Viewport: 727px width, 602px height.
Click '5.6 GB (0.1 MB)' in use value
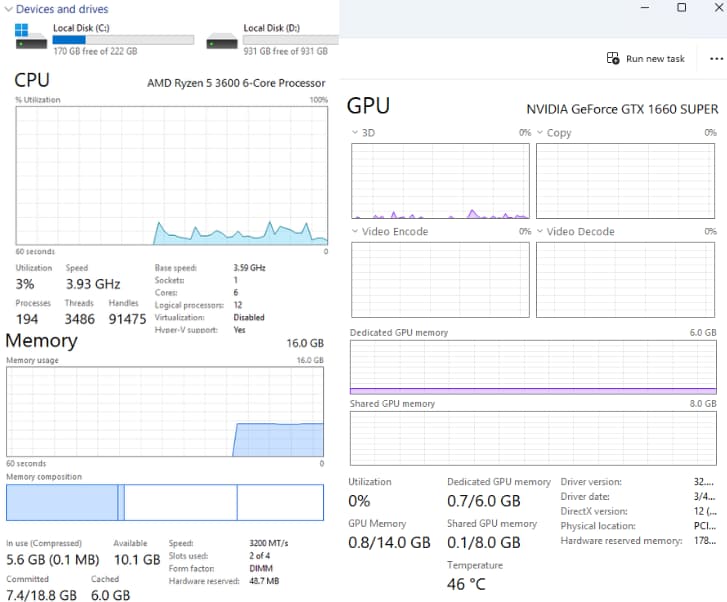pos(53,560)
